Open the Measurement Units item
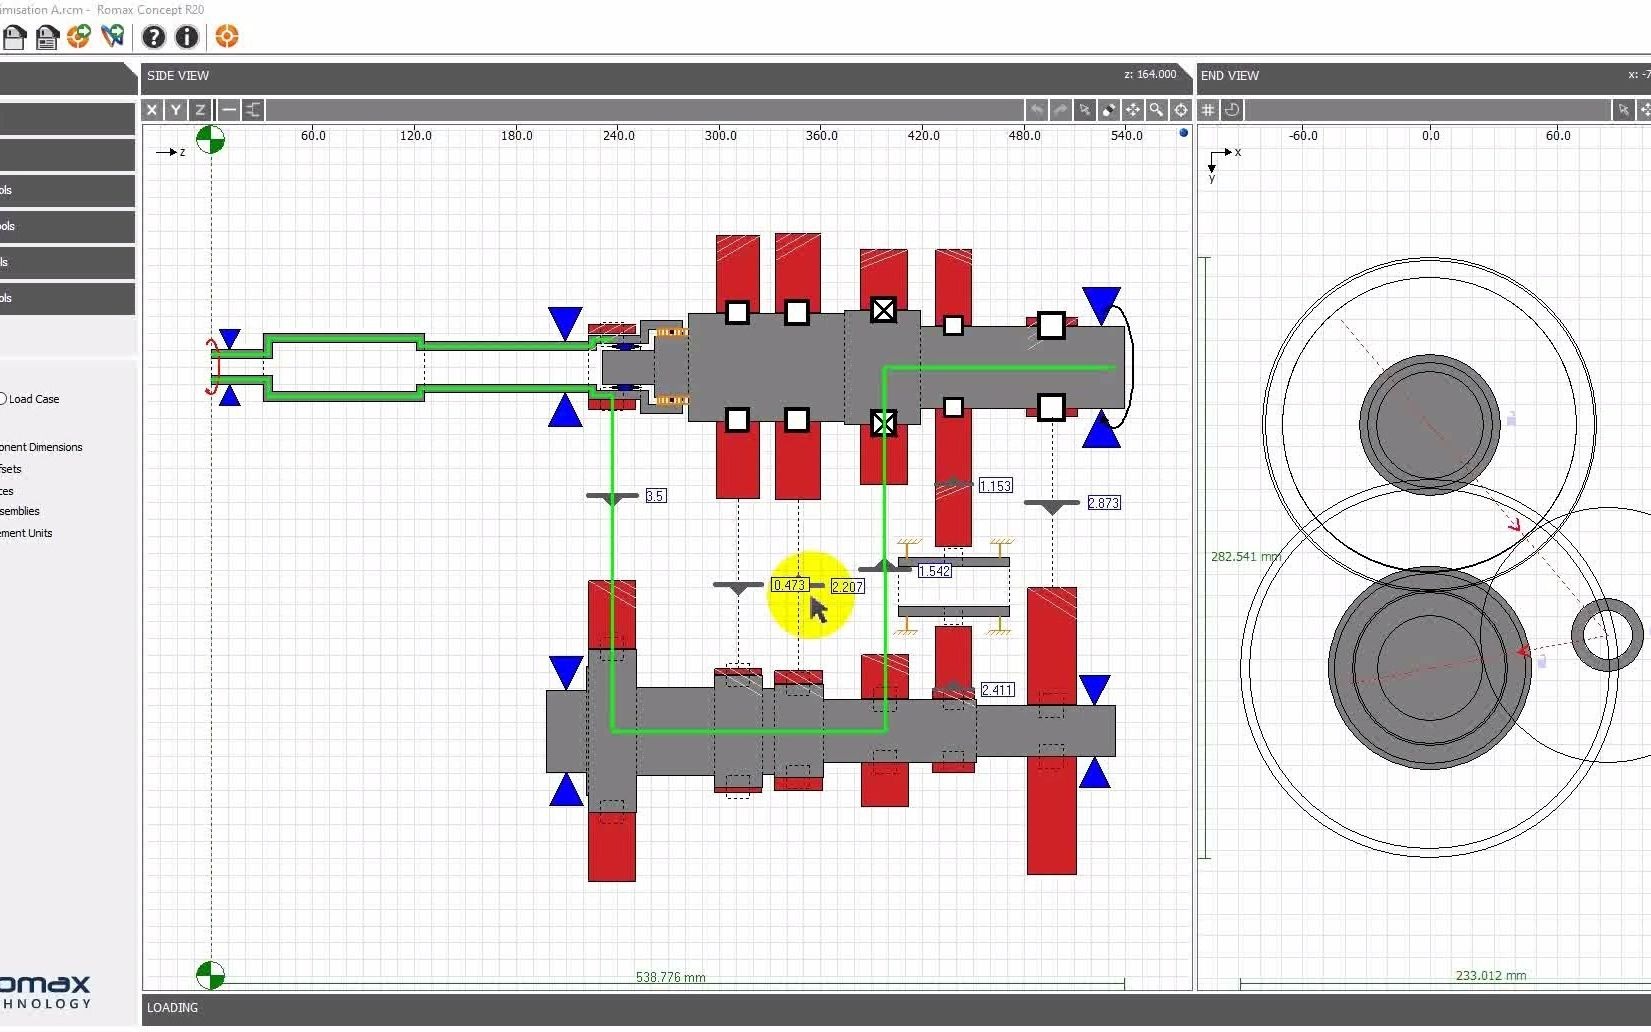 click(x=26, y=533)
